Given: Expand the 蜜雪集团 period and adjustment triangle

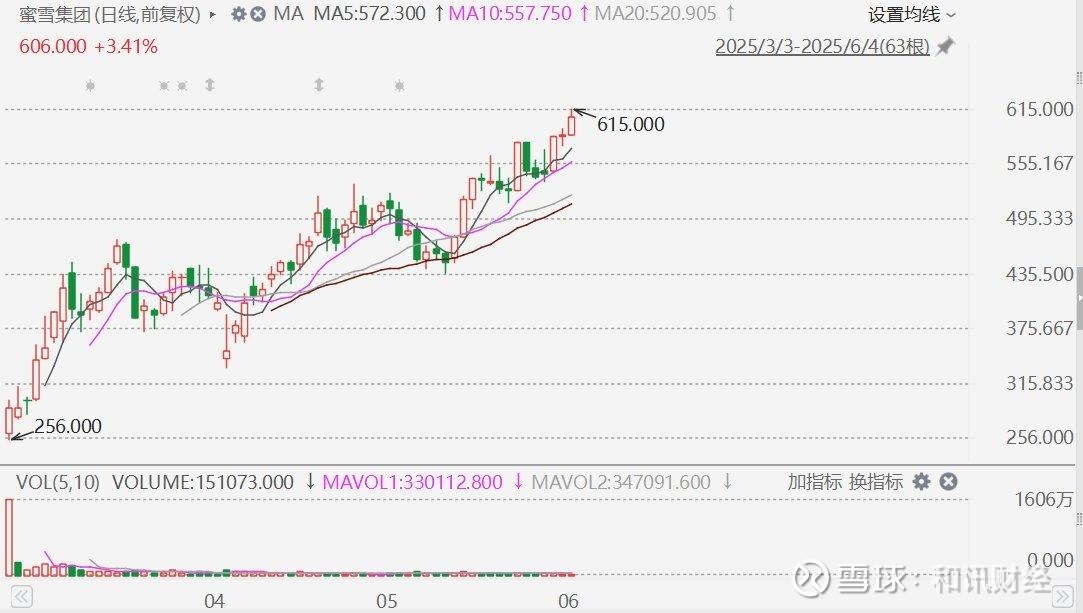Looking at the screenshot, I should pyautogui.click(x=213, y=14).
